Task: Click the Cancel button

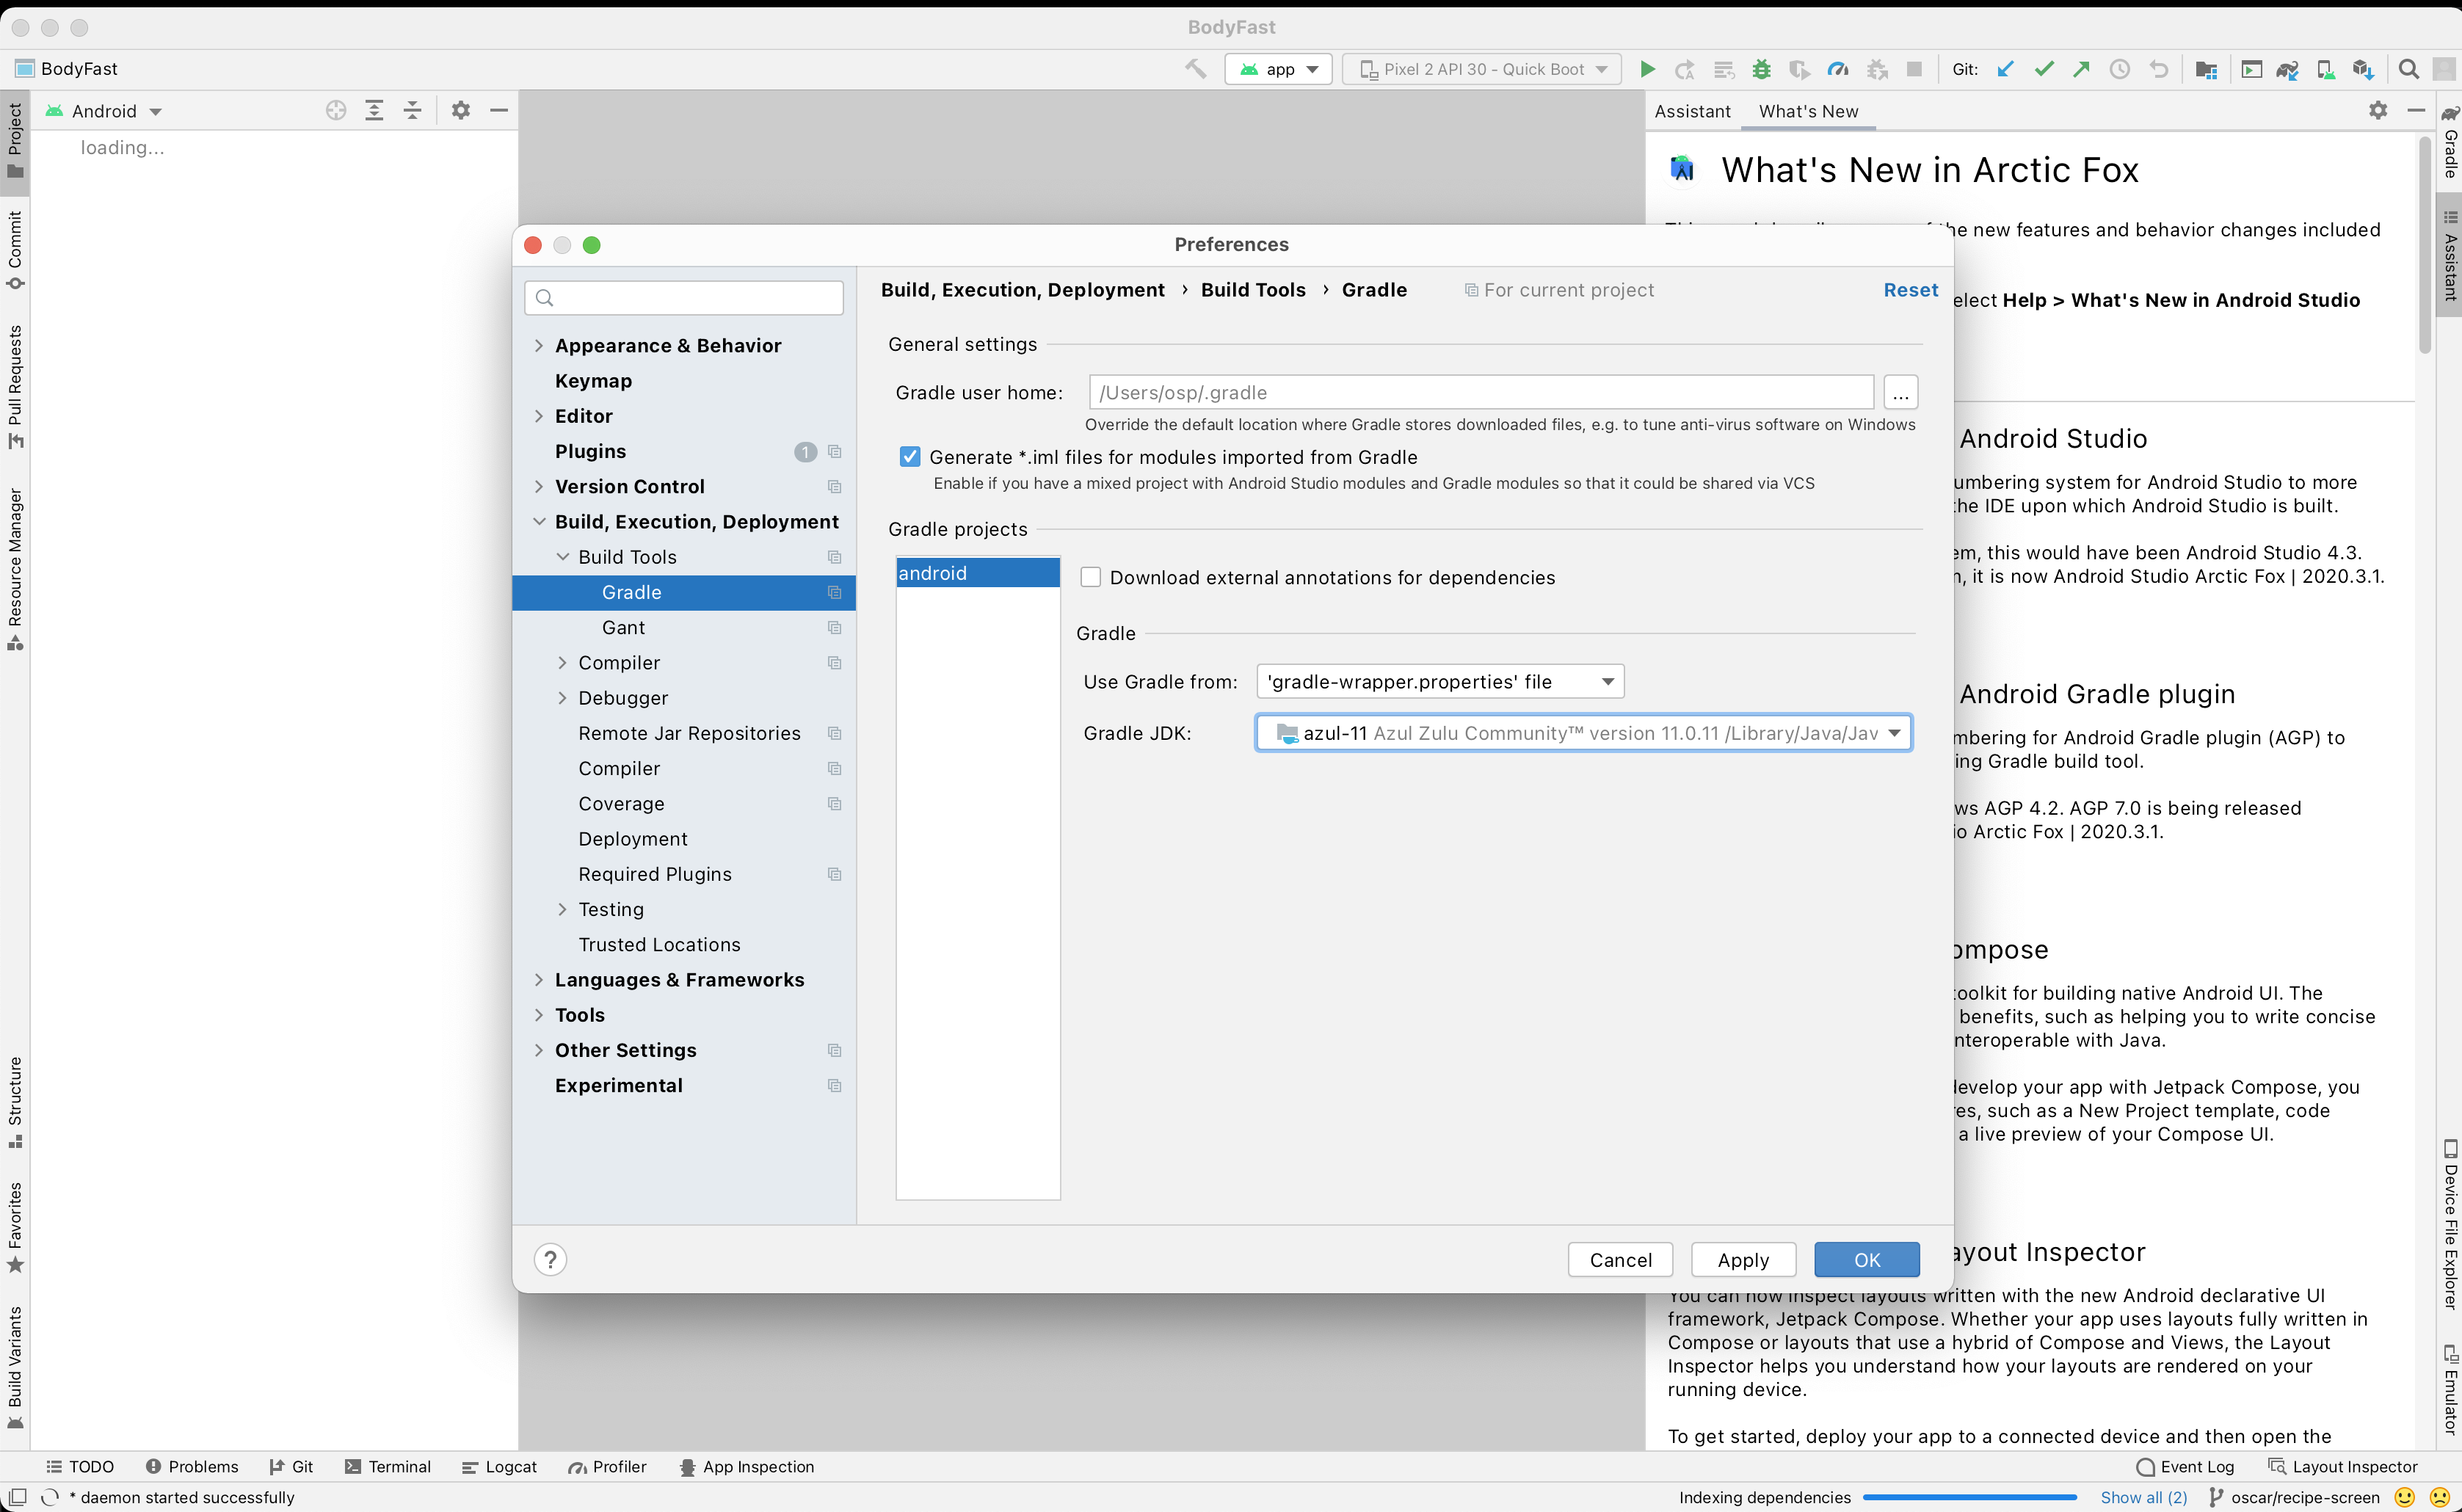Action: click(x=1620, y=1259)
